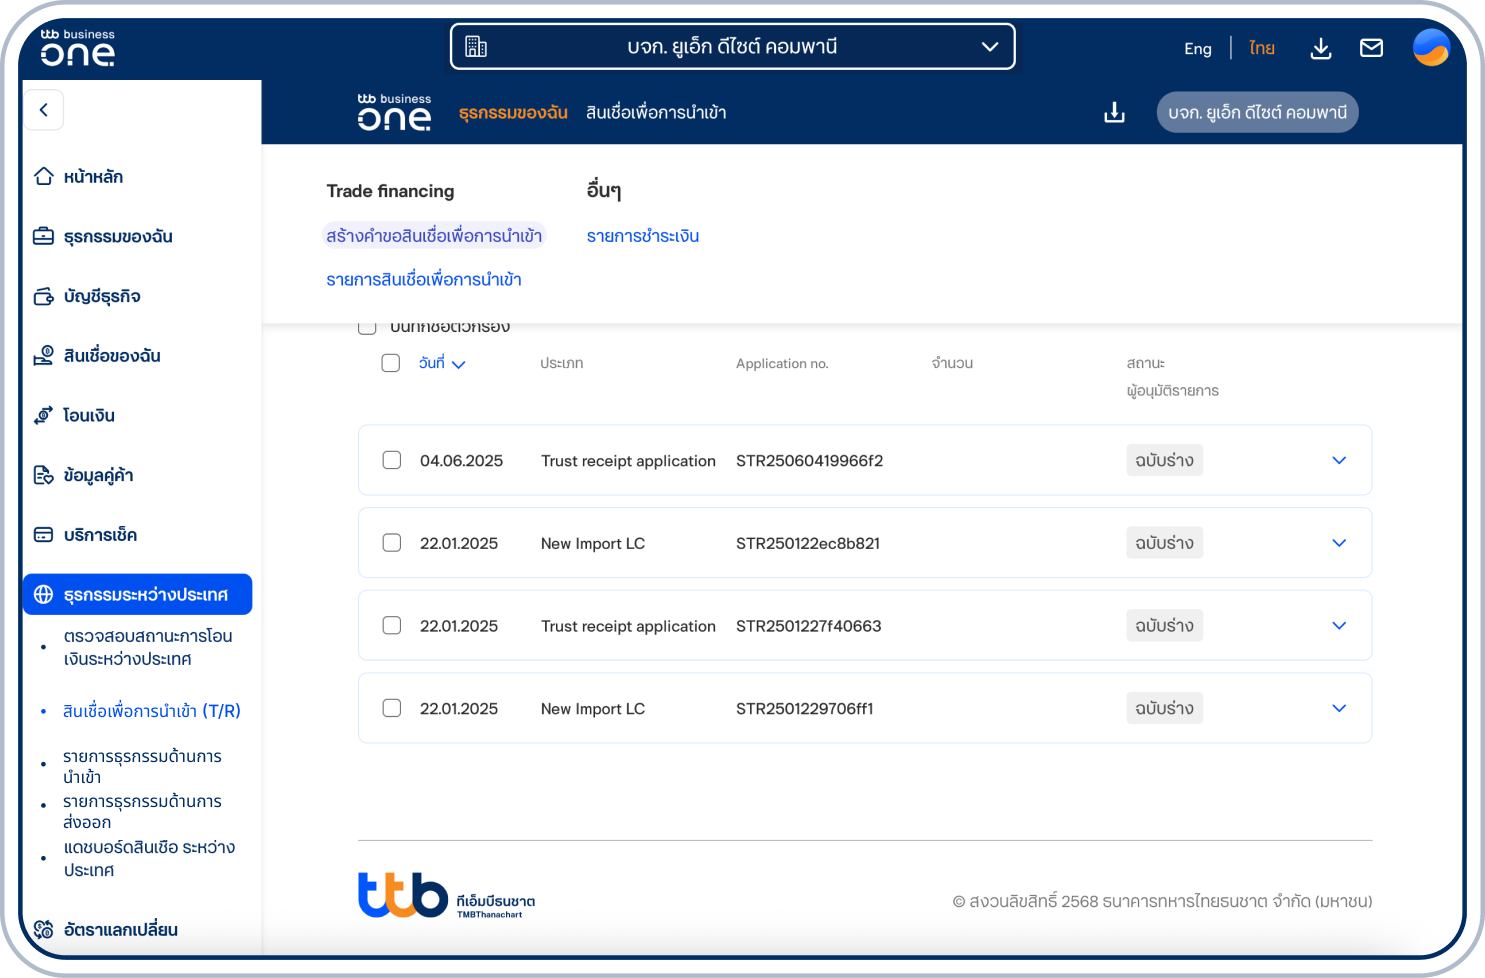
Task: Expand row STR2501227f40663 details chevron
Action: [x=1339, y=625]
